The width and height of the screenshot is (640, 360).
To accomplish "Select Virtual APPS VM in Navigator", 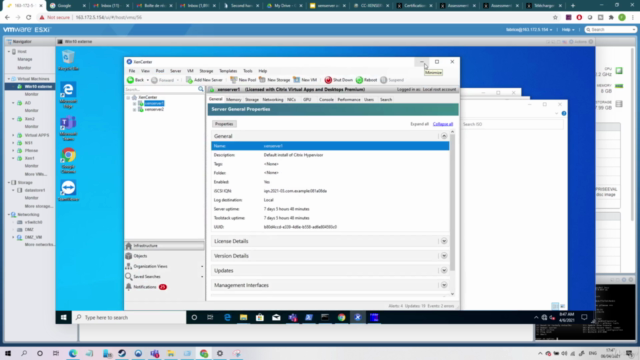I will 37,135.
